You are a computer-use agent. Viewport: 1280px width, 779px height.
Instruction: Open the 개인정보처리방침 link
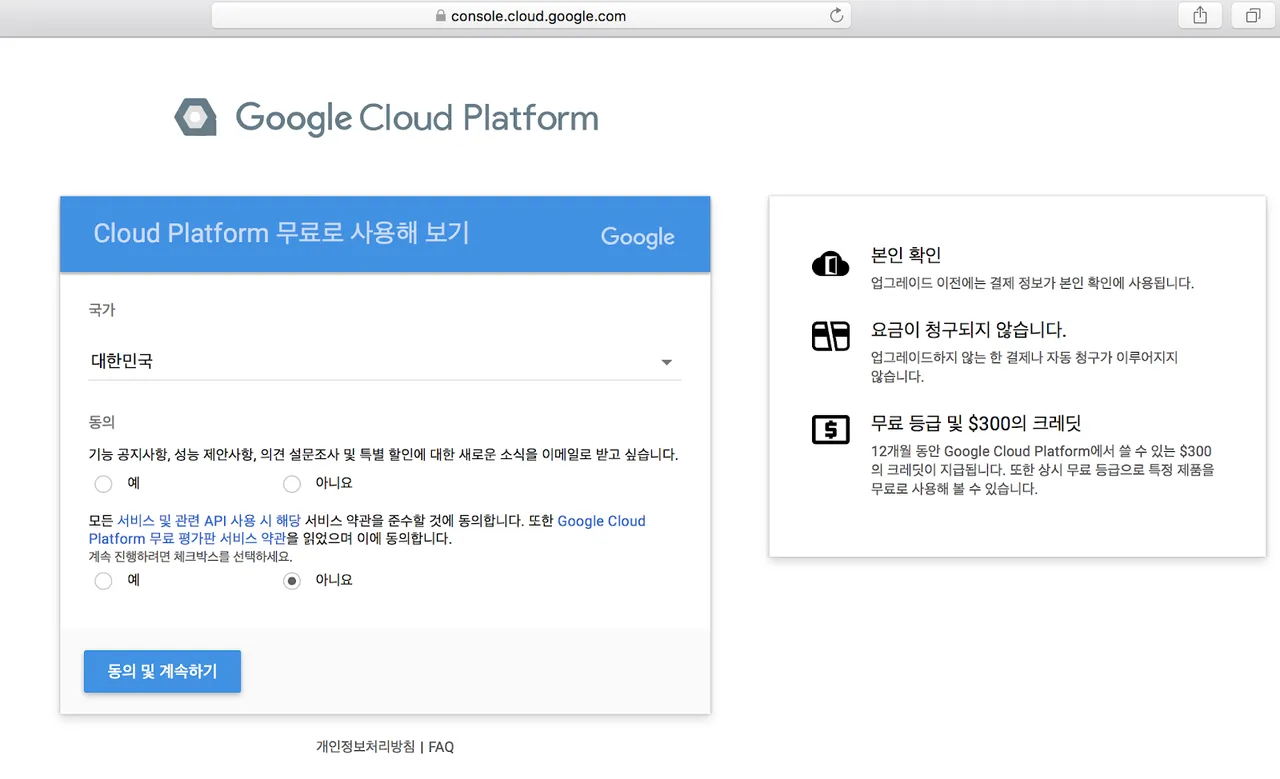click(x=365, y=747)
